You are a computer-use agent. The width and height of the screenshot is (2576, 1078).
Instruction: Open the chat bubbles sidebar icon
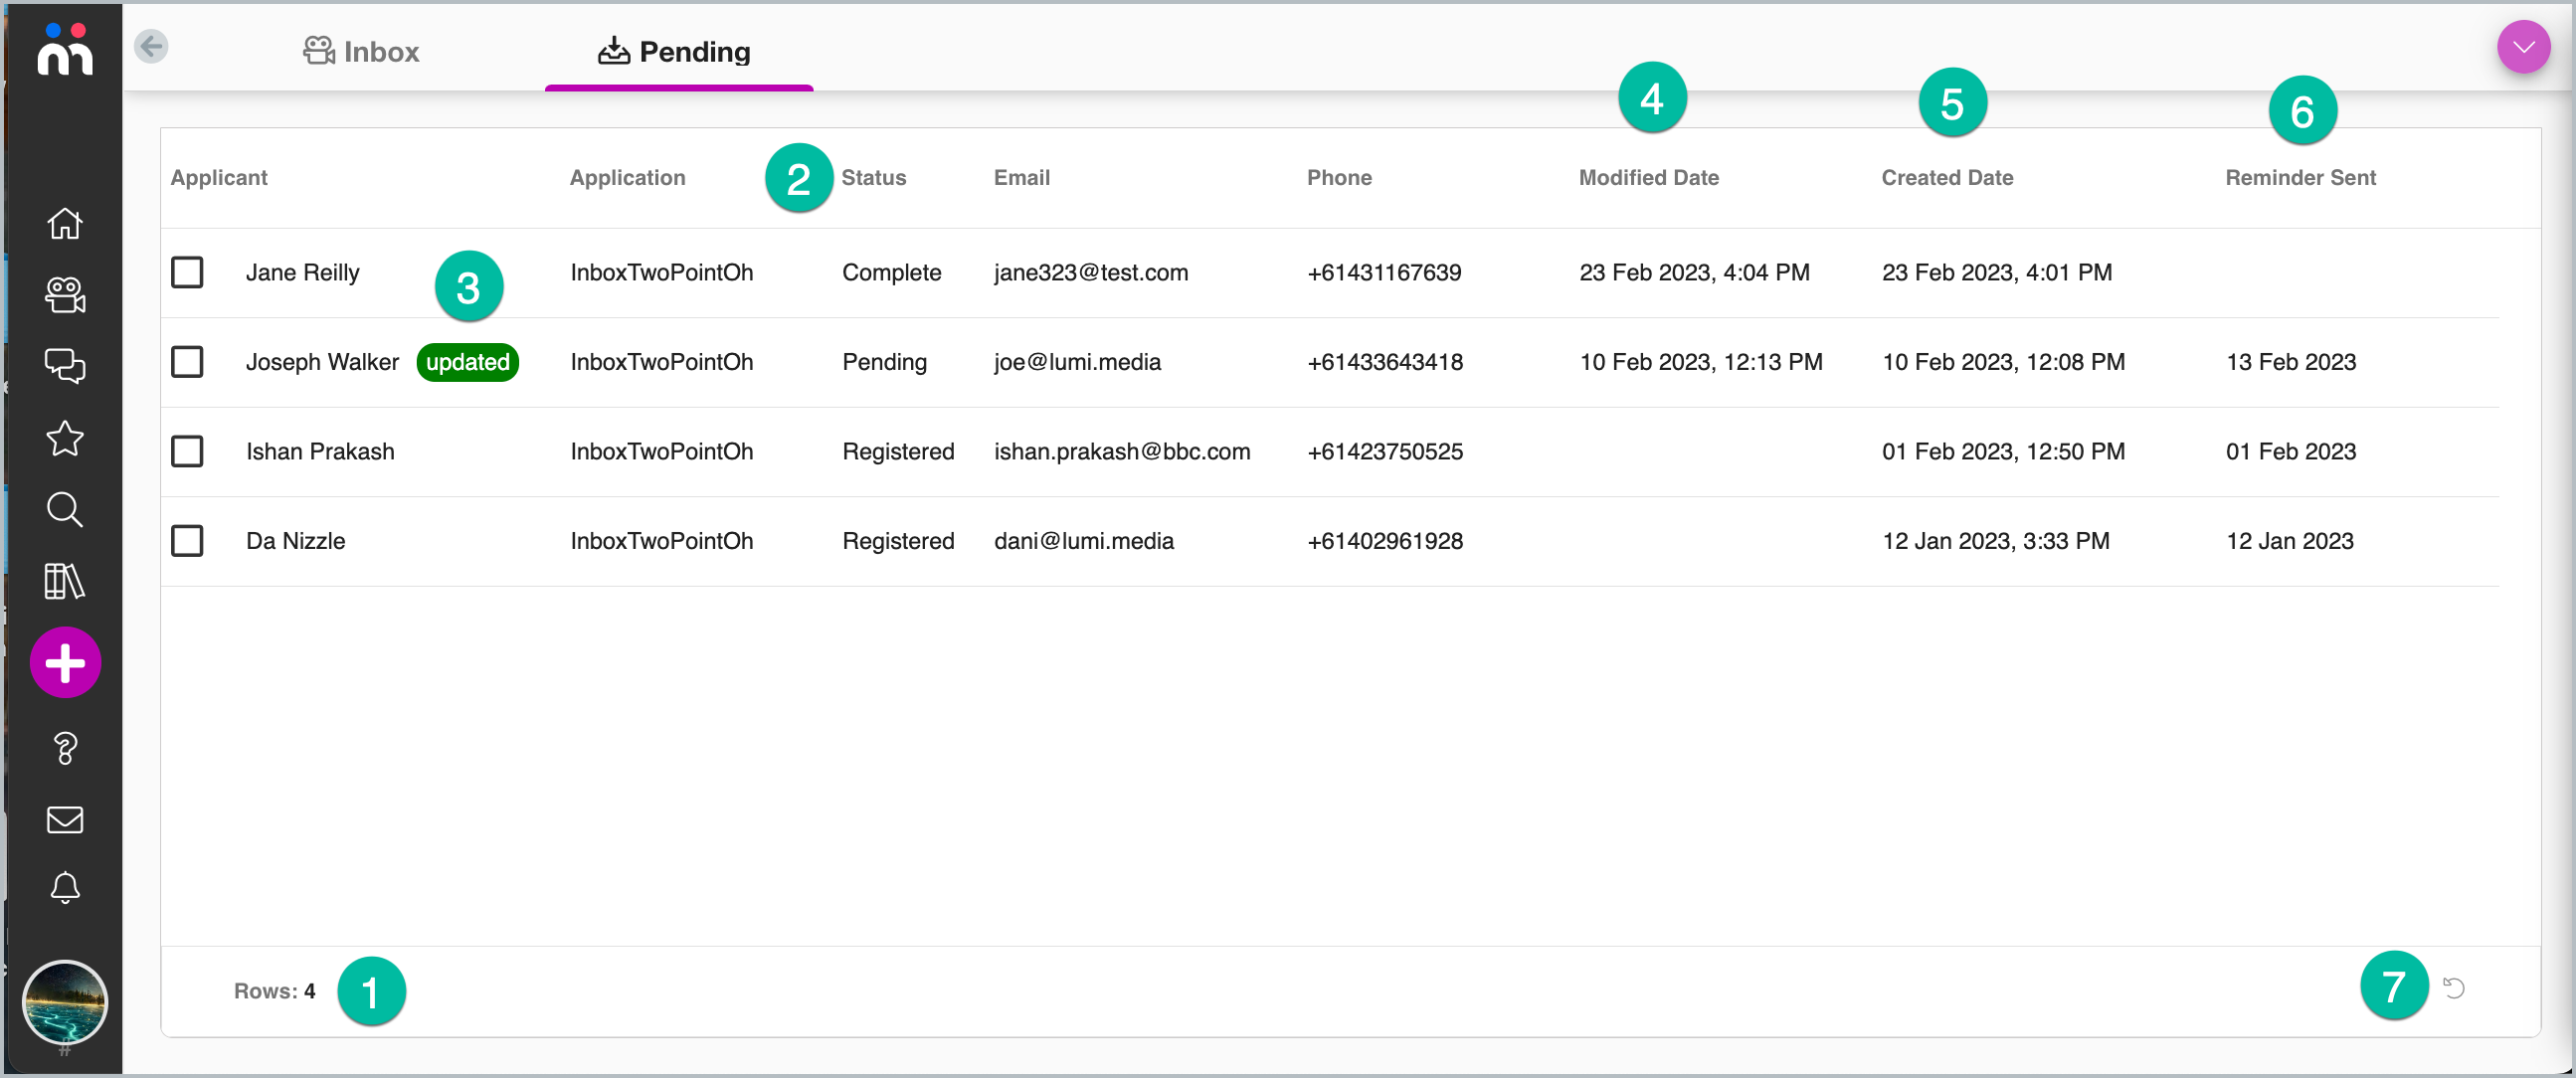[x=65, y=366]
